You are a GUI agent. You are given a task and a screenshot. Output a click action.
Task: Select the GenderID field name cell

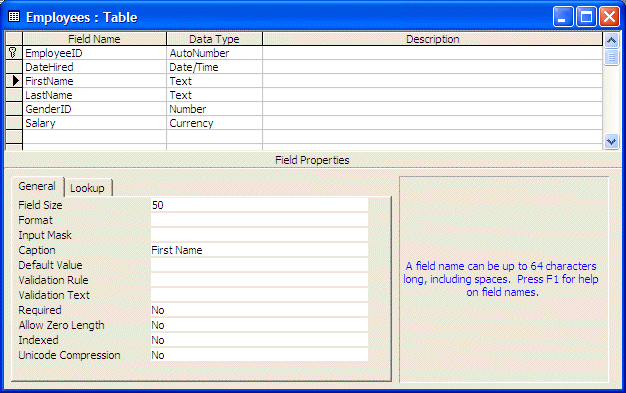point(94,109)
